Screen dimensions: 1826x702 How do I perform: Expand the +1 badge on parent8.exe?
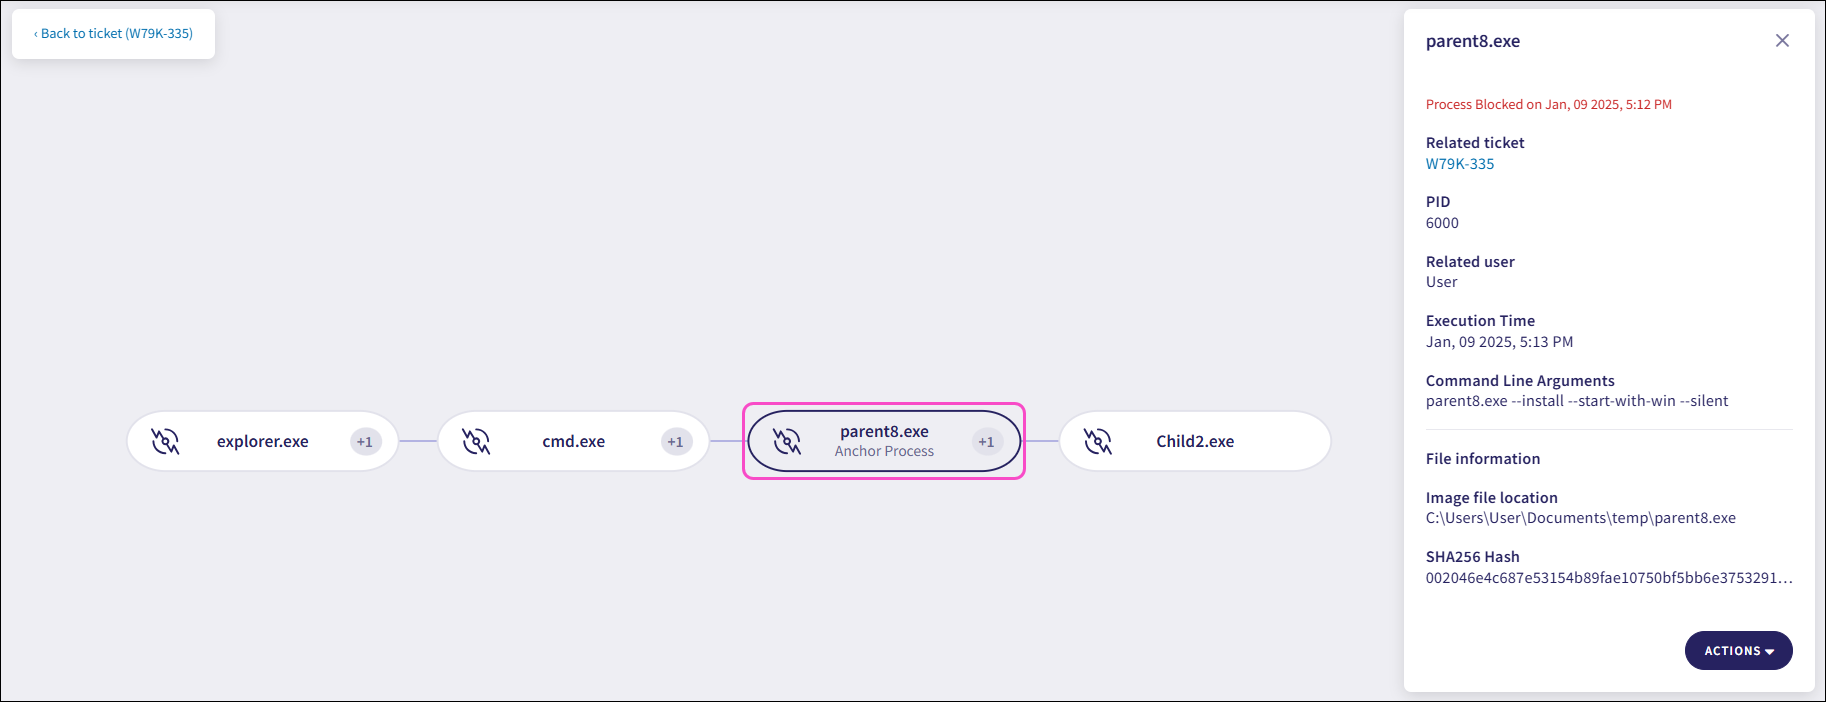coord(987,442)
